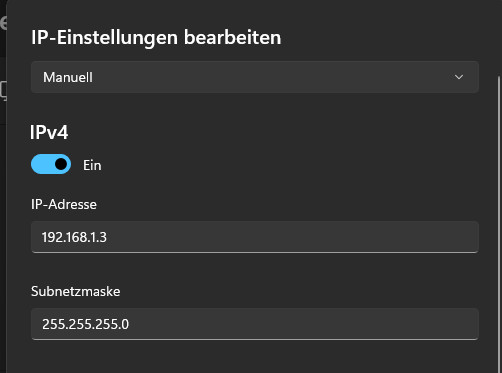The image size is (502, 373).
Task: Click the cut-off letter in the background title
Action: tap(3, 23)
